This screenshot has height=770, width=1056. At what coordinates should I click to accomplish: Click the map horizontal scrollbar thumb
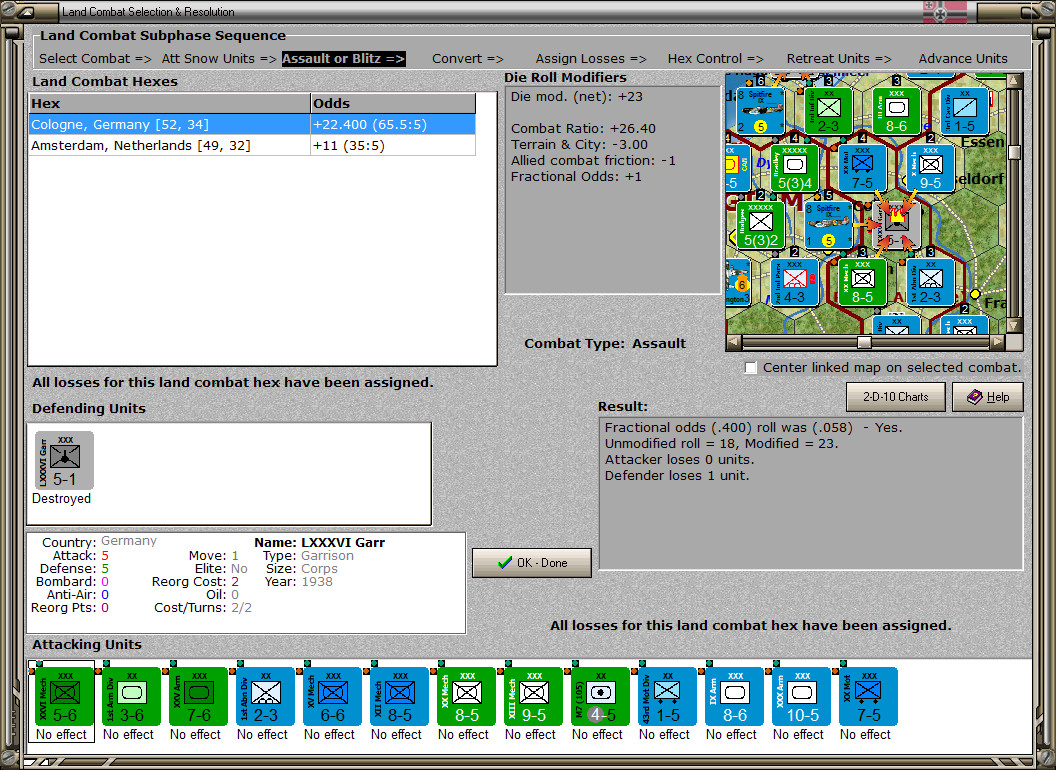coord(864,342)
